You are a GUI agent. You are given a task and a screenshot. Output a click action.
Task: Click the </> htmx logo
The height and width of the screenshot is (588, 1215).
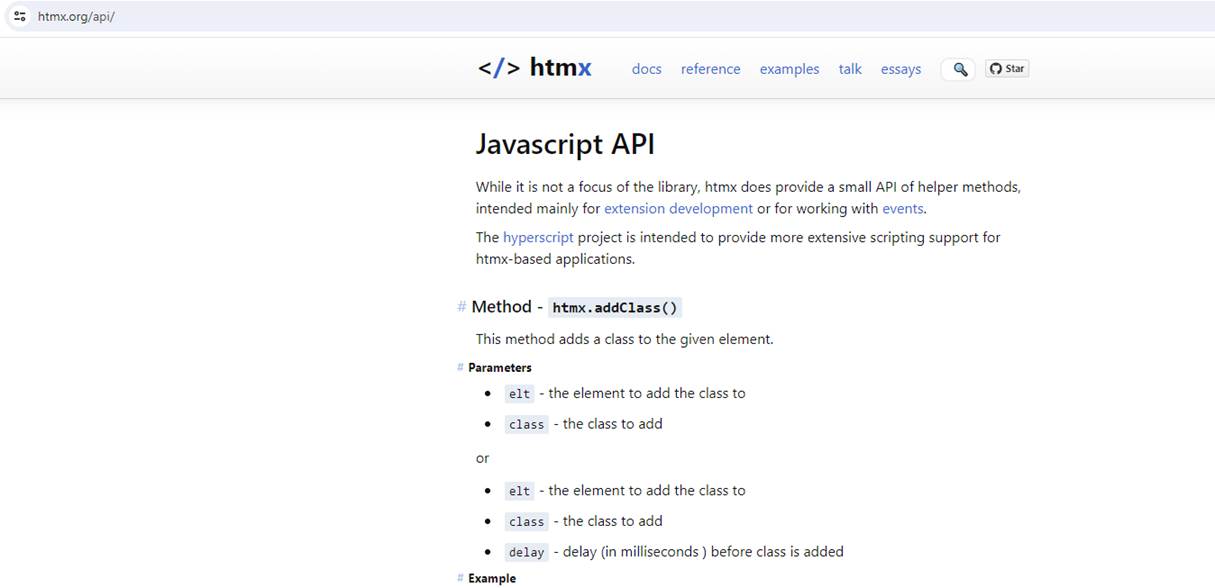(534, 68)
